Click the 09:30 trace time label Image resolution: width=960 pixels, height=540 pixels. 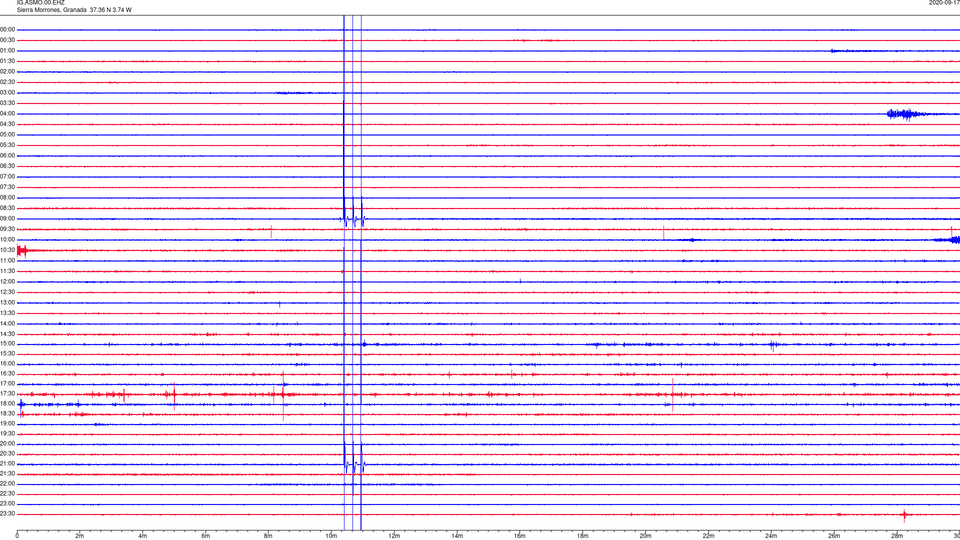(7, 229)
